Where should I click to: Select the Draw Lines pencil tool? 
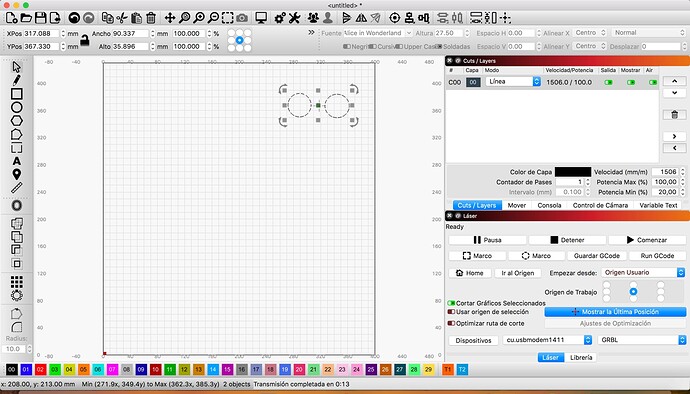tap(17, 80)
